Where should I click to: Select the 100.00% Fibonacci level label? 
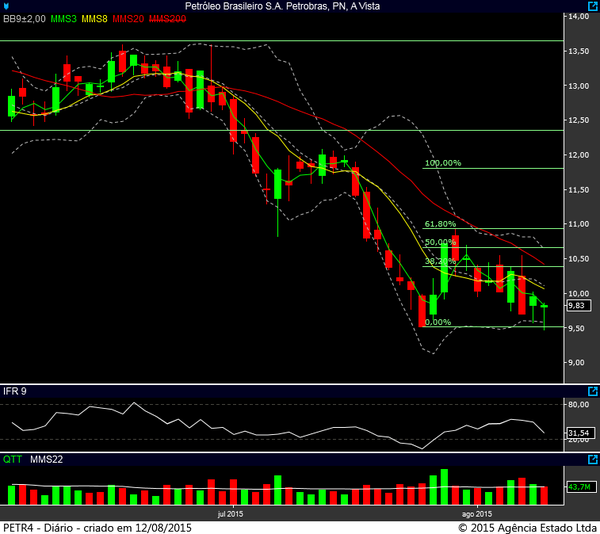click(442, 163)
